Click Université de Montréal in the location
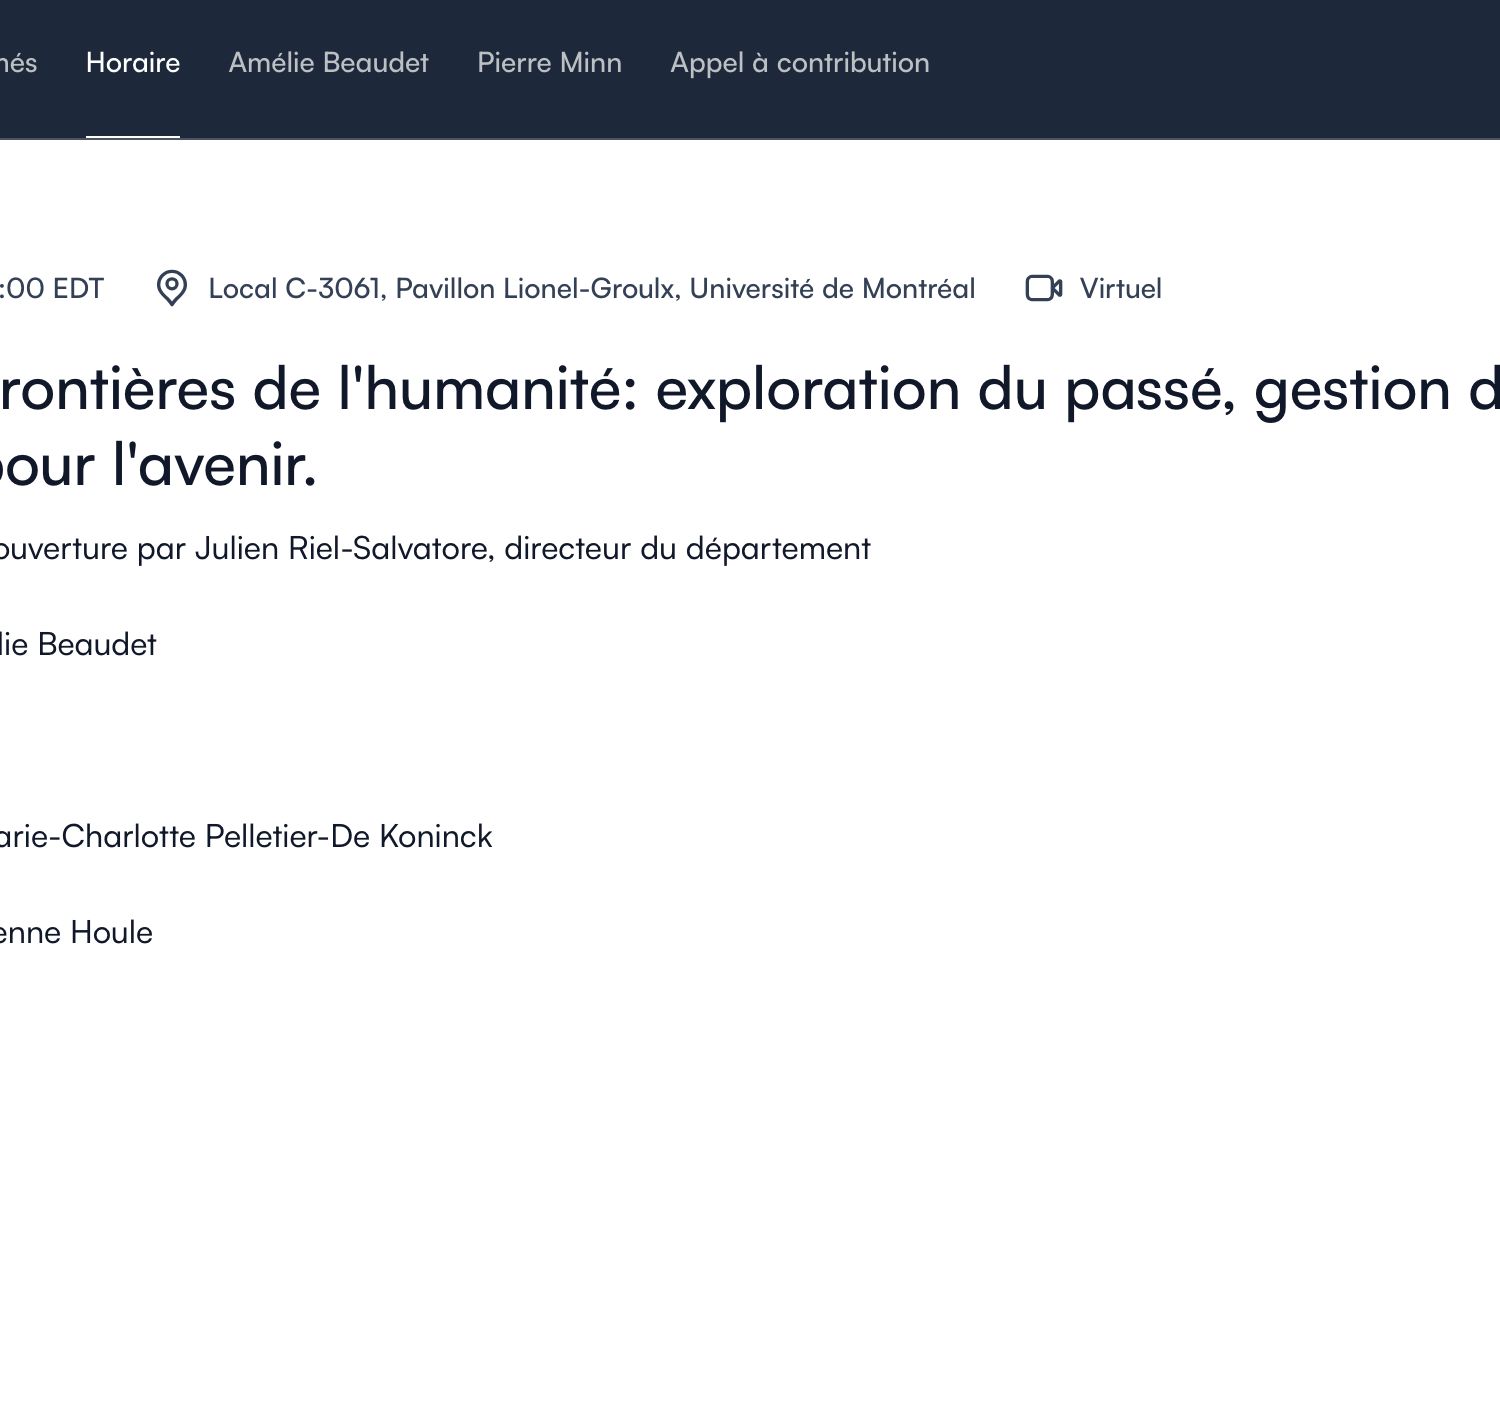 (832, 289)
